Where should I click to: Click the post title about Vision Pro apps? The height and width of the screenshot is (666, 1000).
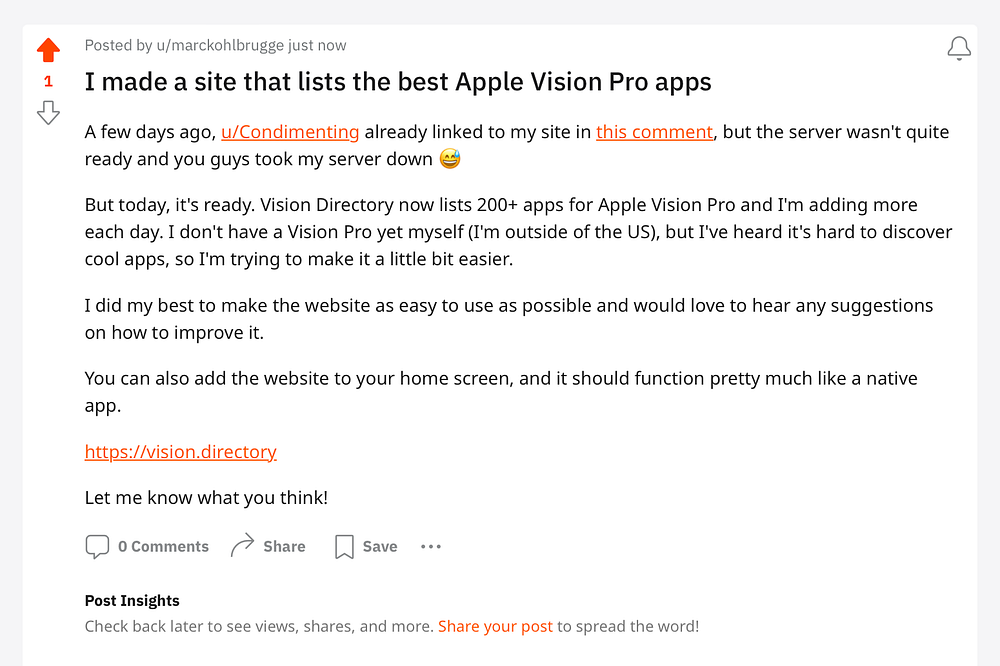click(x=398, y=82)
